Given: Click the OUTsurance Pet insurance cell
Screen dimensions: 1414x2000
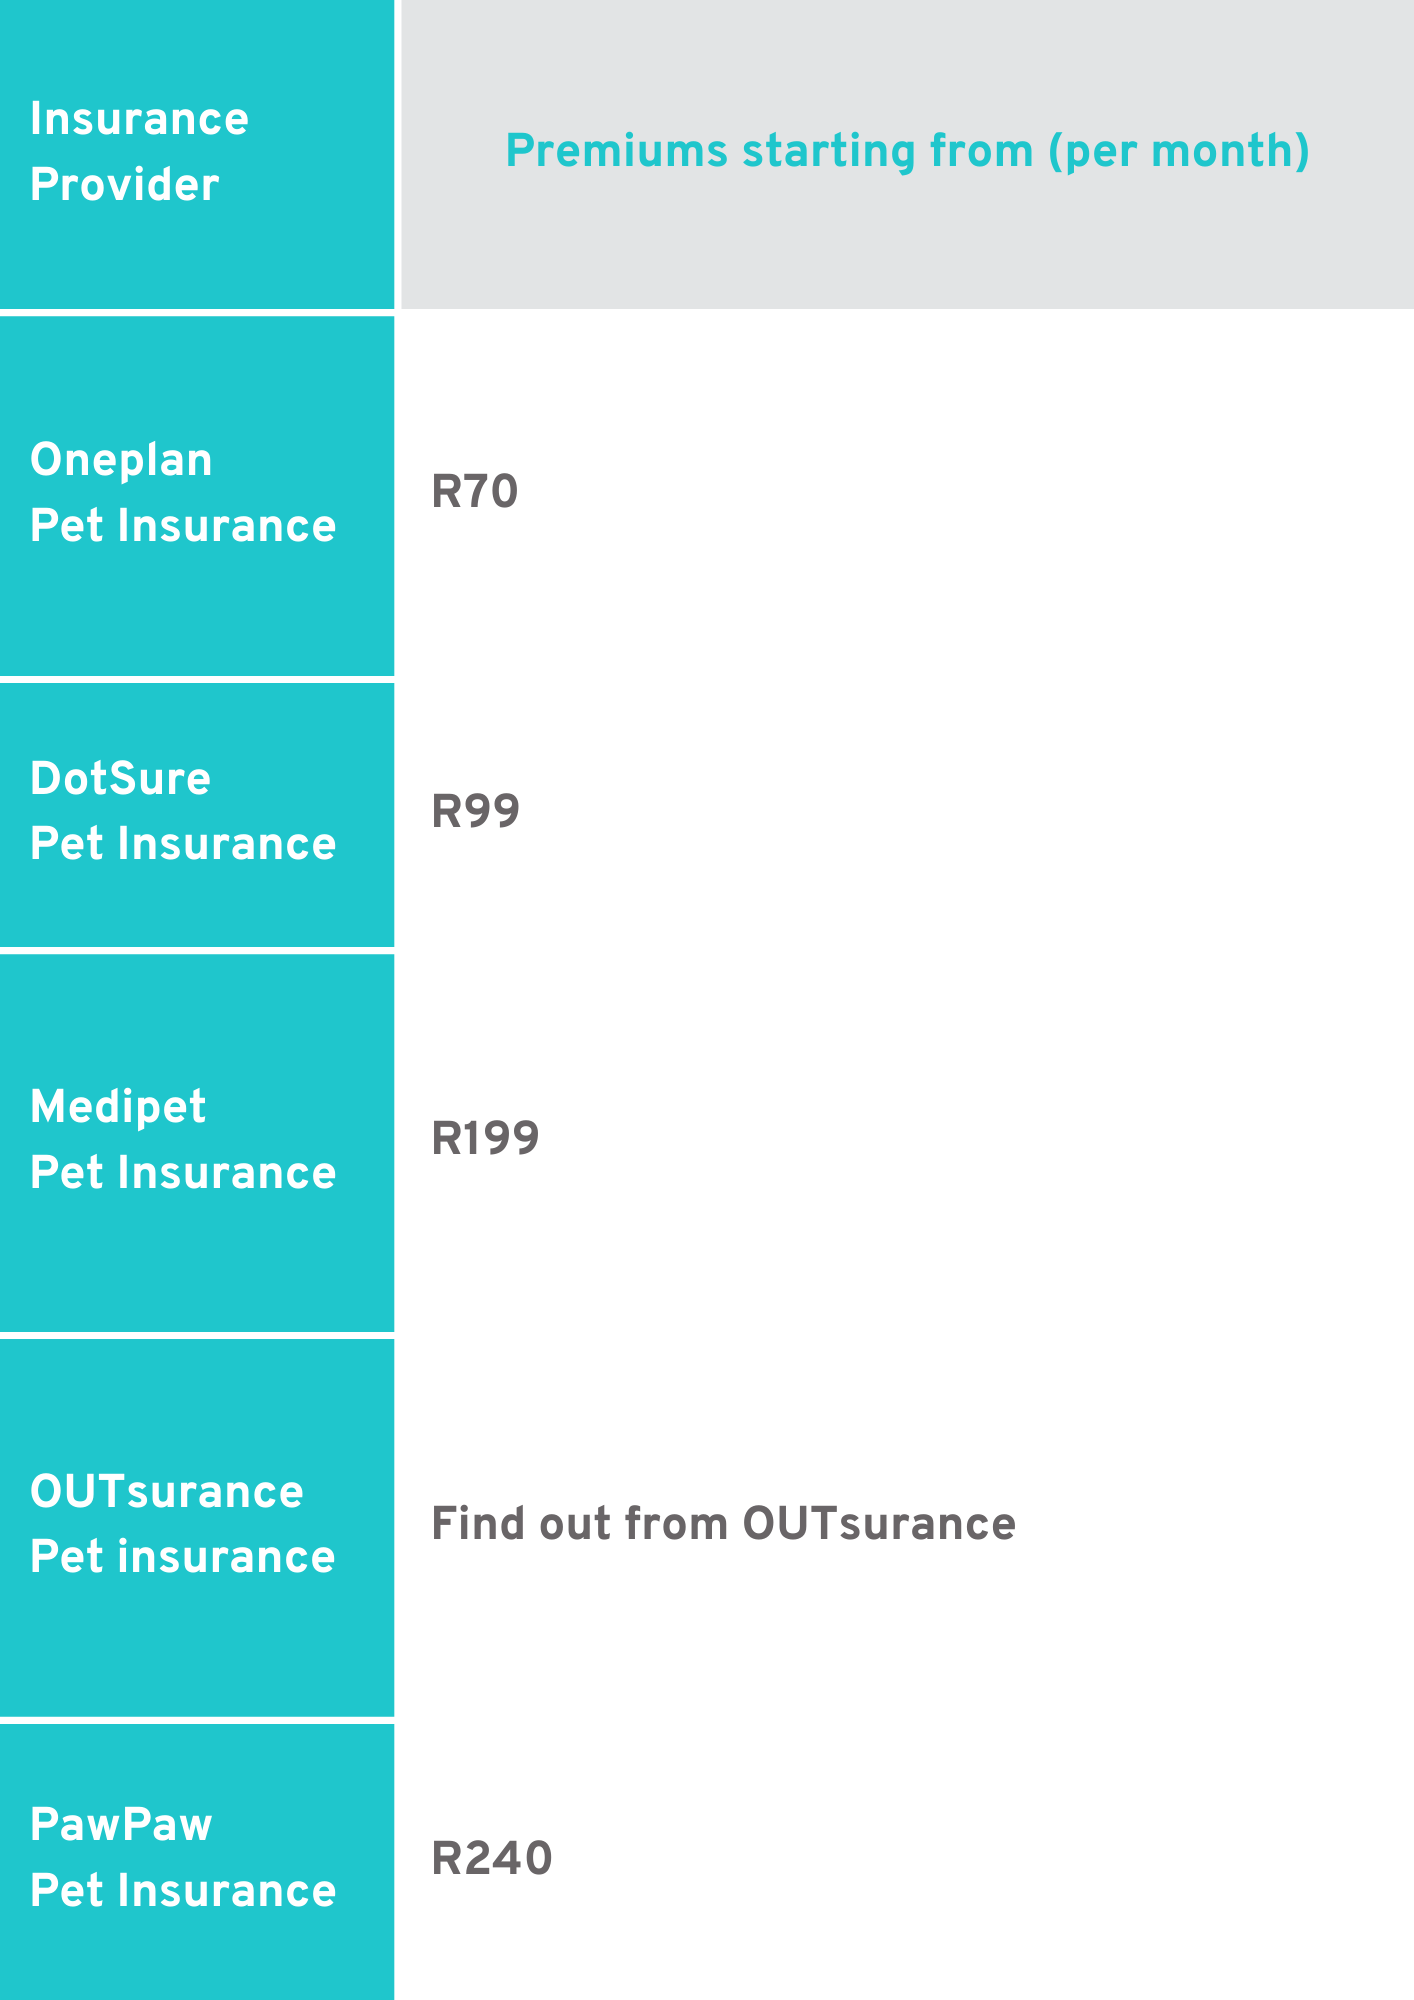Looking at the screenshot, I should click(197, 1528).
